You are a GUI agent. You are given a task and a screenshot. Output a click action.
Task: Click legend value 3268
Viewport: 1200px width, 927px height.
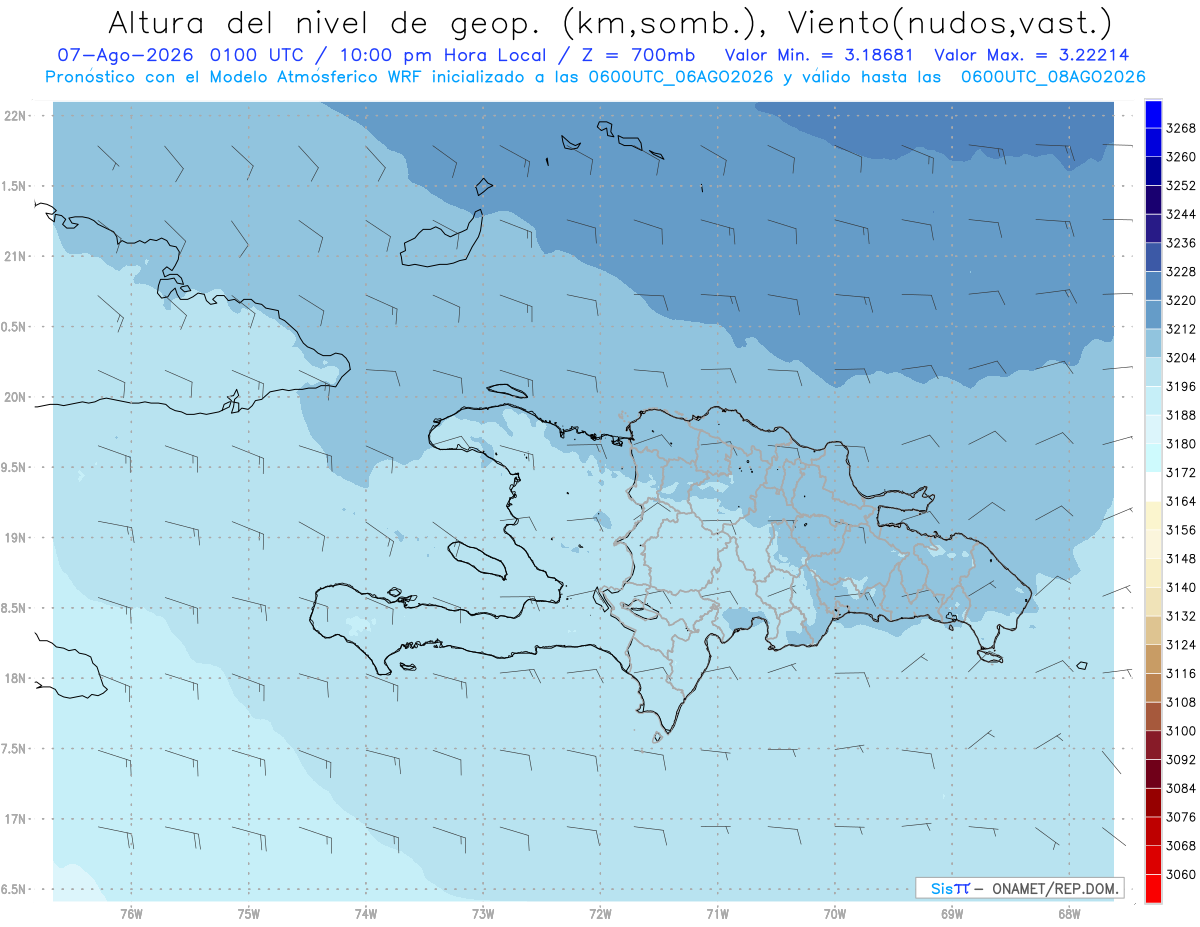(1181, 128)
